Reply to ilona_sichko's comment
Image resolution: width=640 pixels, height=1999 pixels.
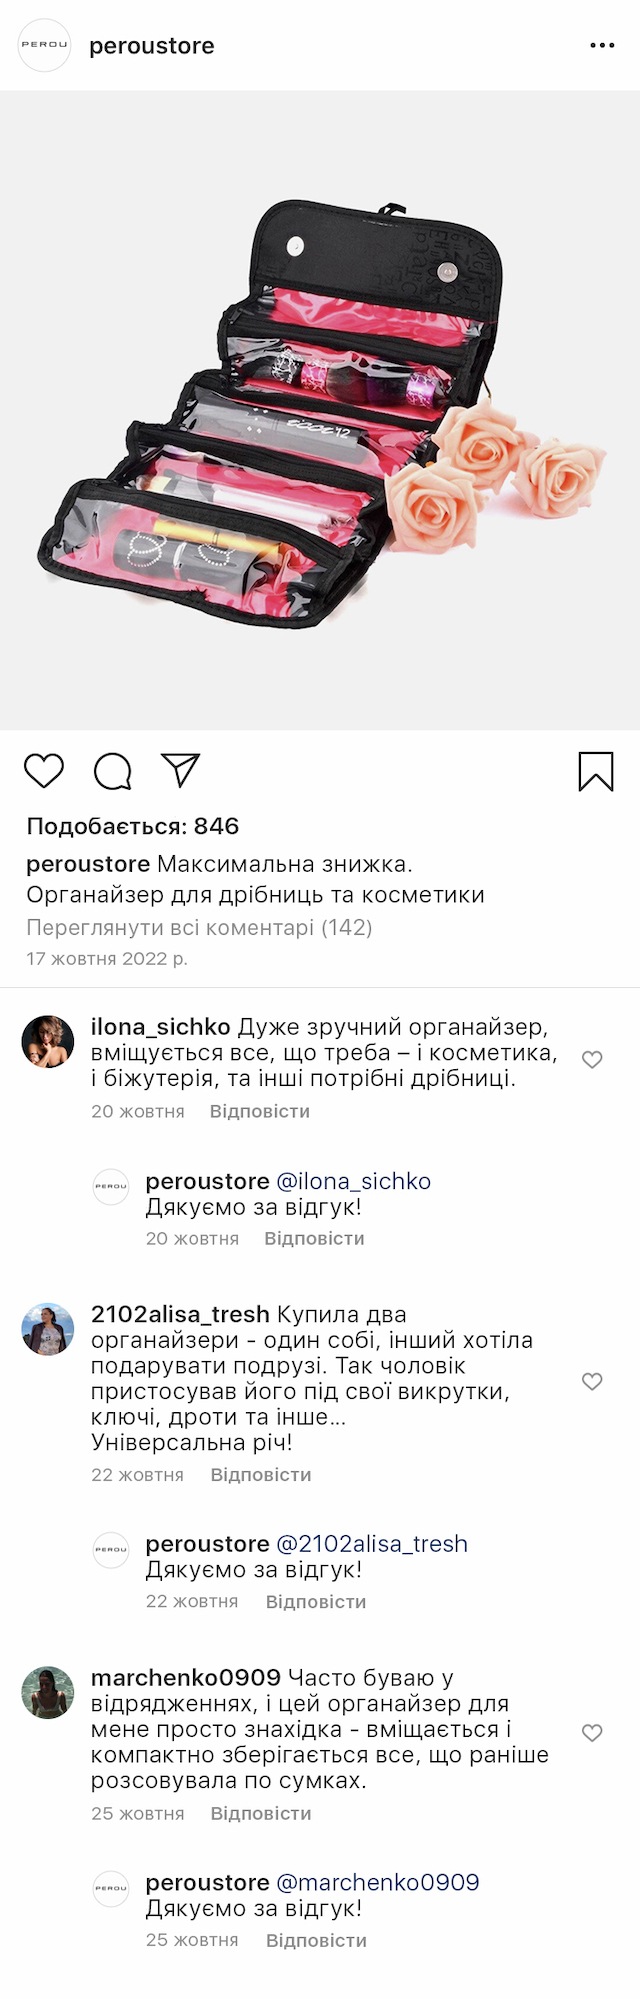click(x=260, y=1111)
